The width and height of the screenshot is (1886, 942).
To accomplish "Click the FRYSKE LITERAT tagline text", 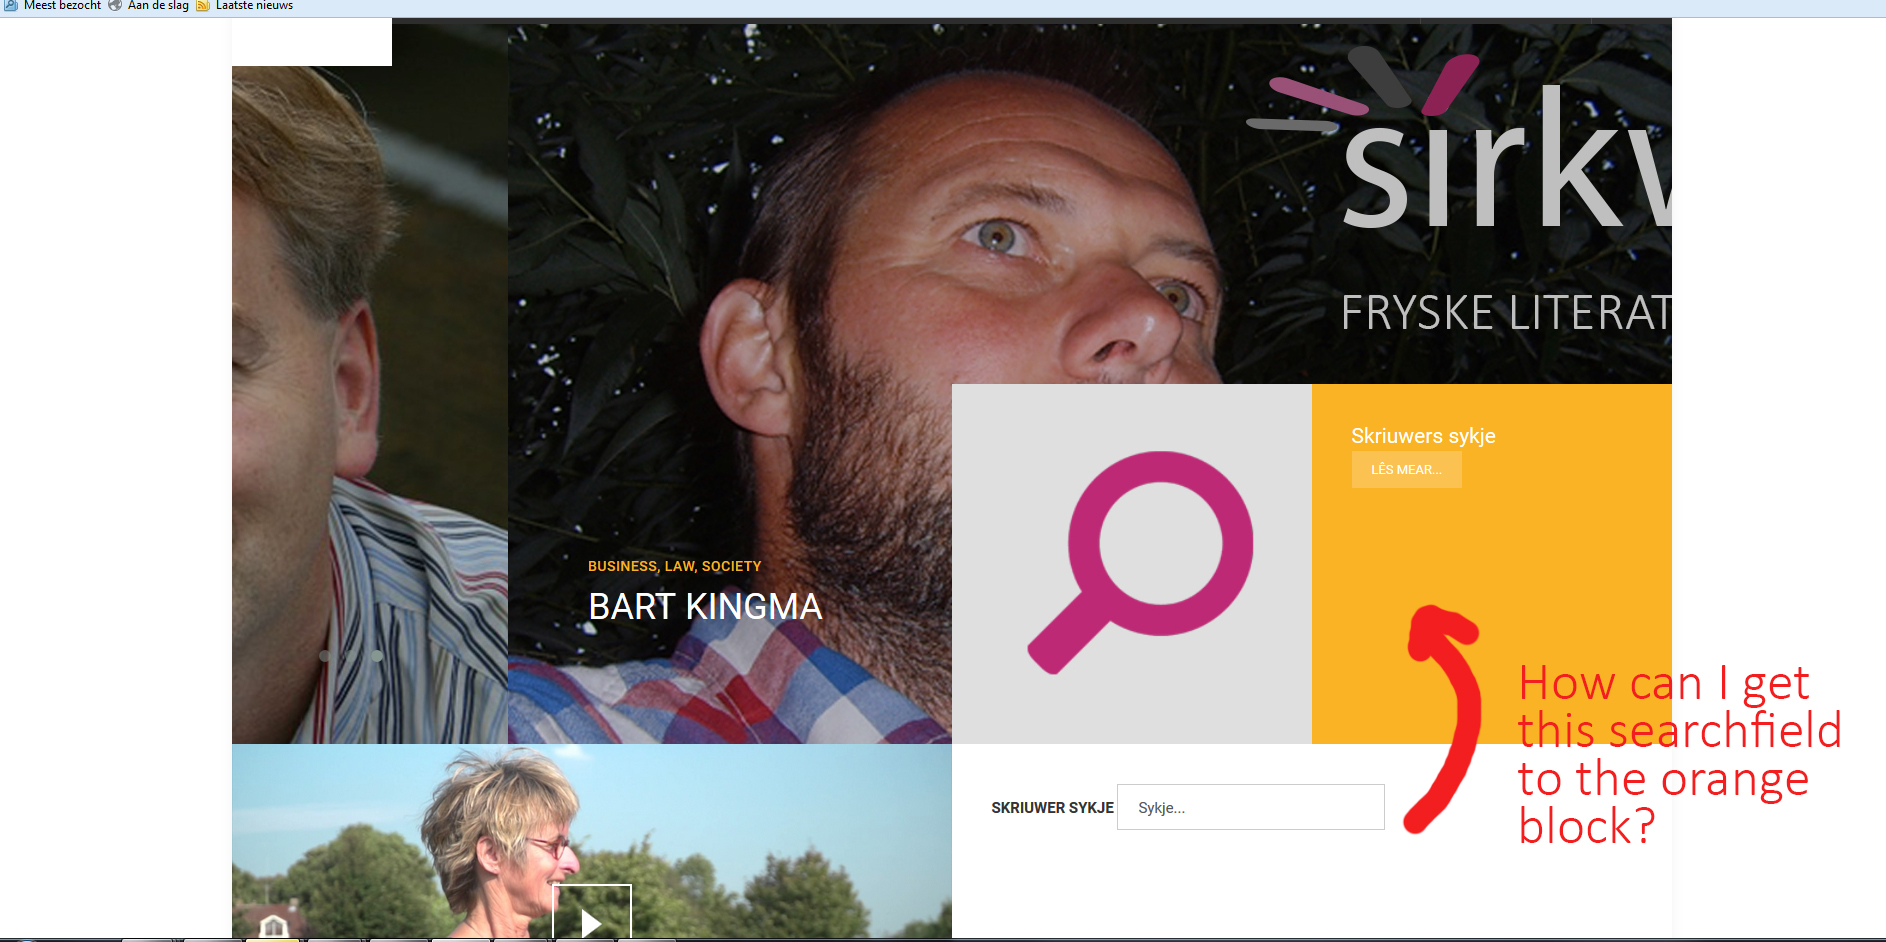I will [1506, 313].
